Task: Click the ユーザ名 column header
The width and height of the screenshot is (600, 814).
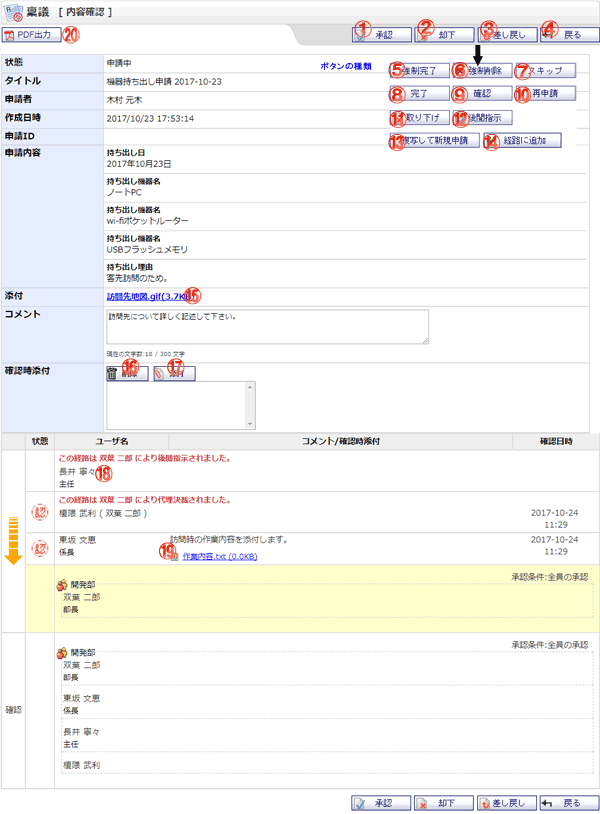Action: [112, 441]
